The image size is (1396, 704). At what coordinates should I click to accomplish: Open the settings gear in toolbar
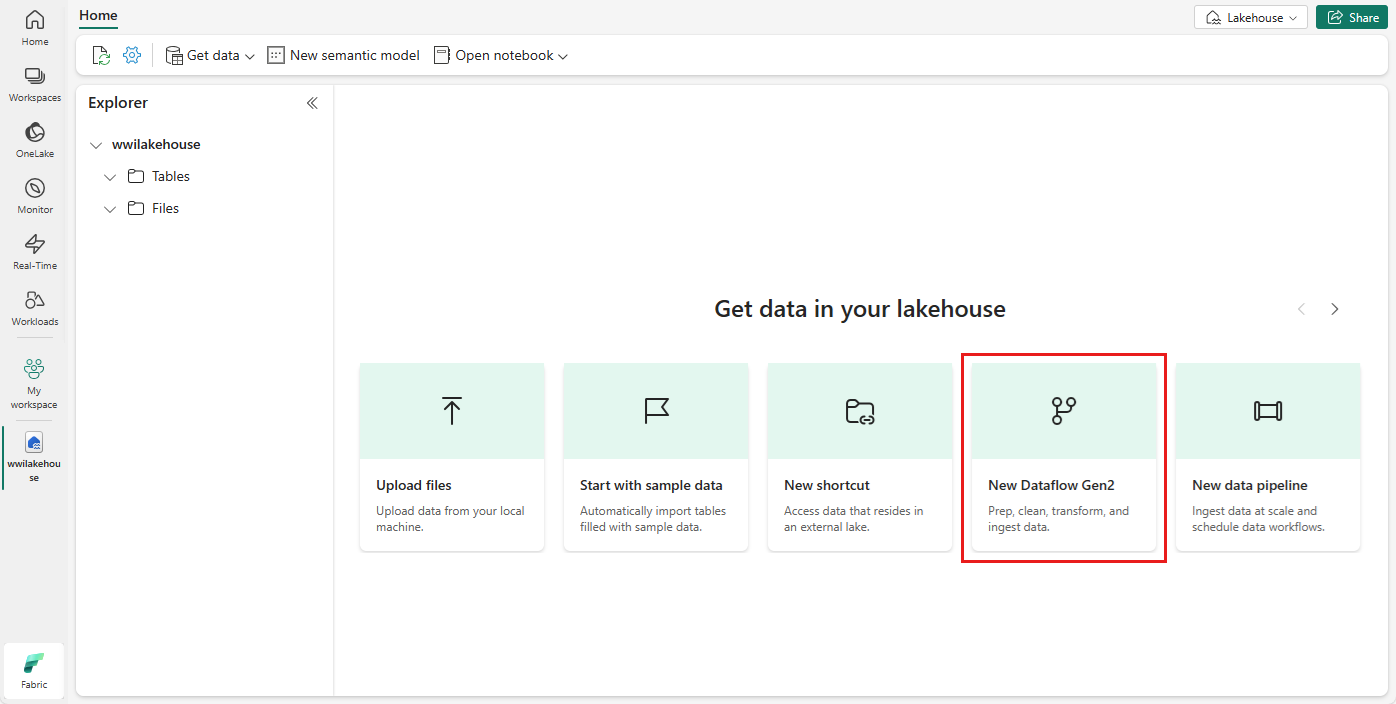point(132,55)
